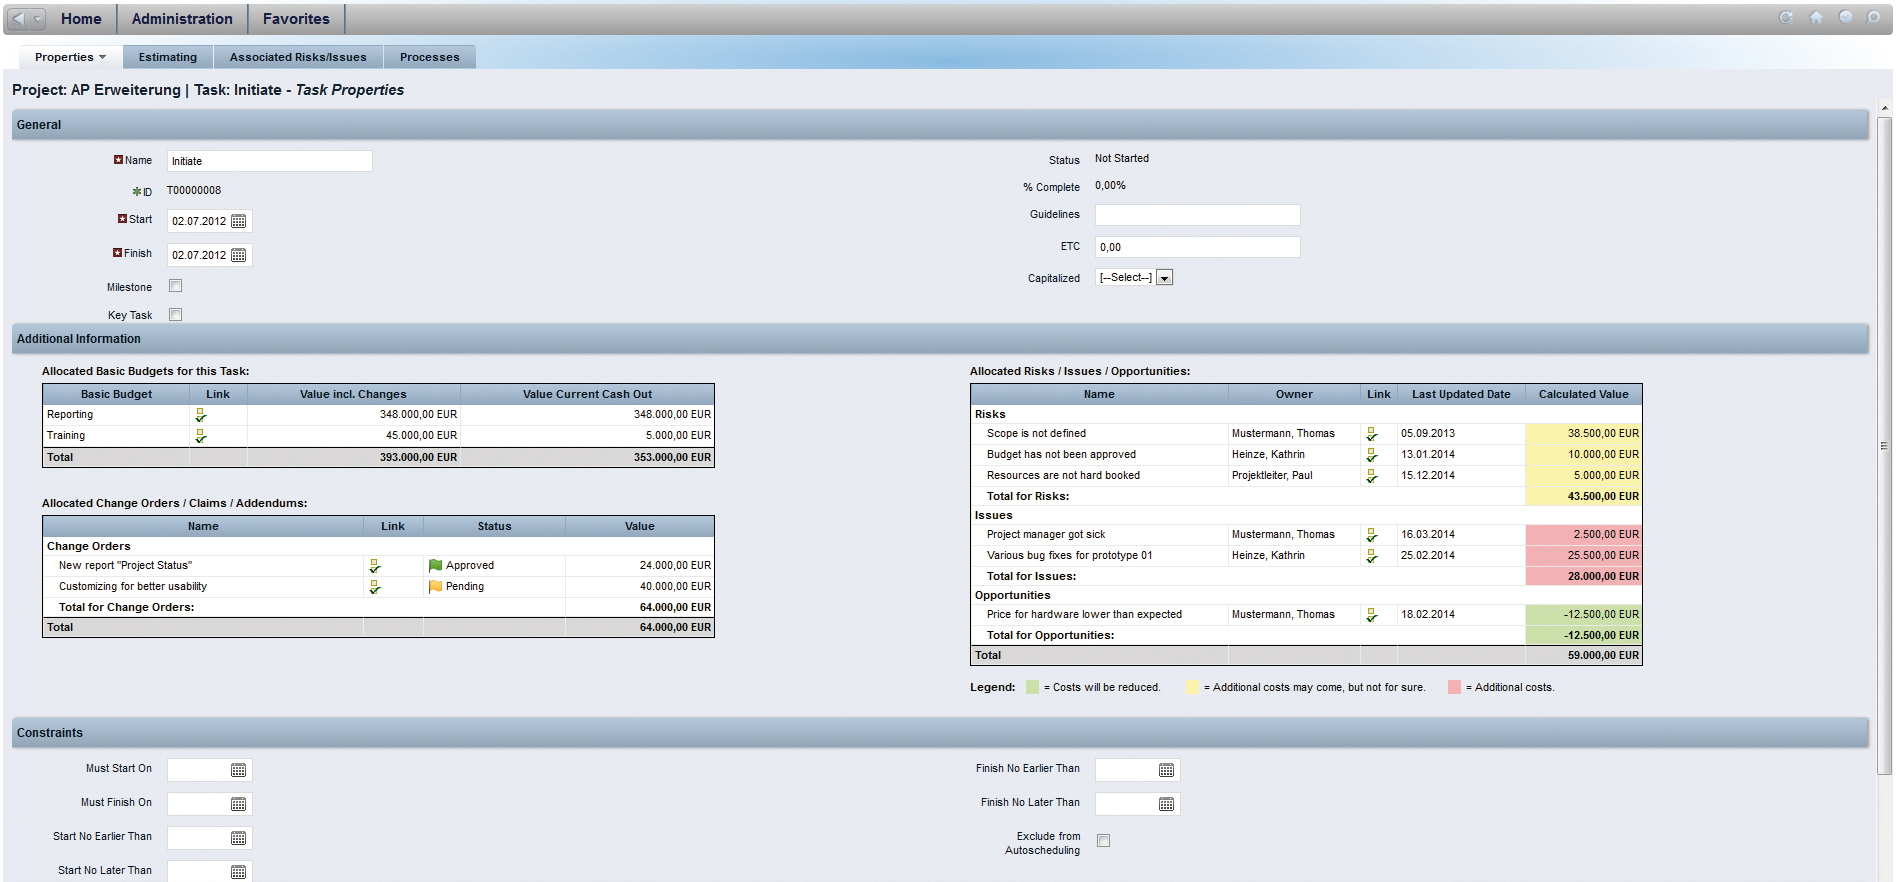Open the Favorites menu
The image size is (1897, 882).
[296, 19]
